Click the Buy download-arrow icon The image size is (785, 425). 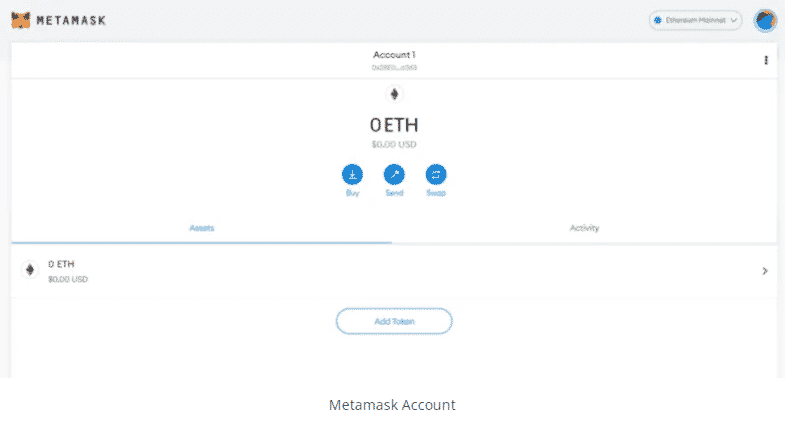coord(352,174)
